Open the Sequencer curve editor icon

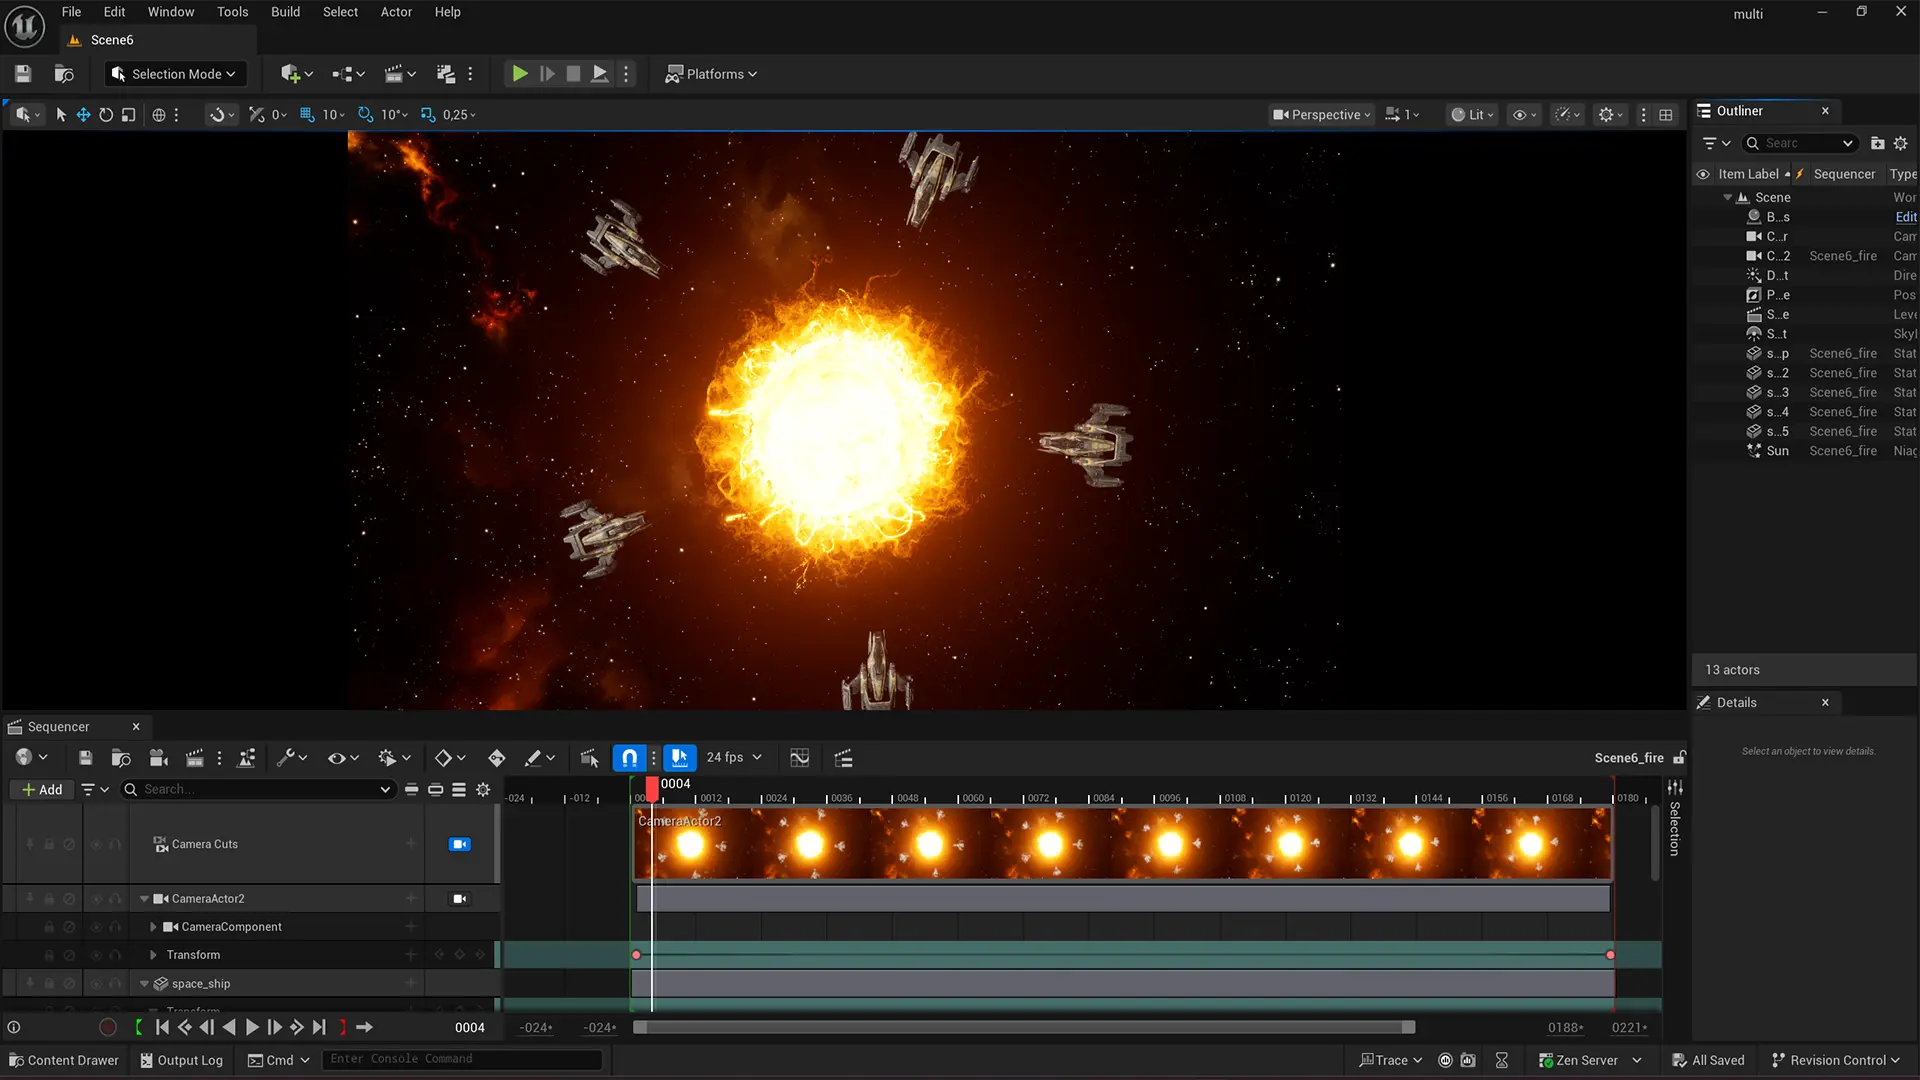point(799,758)
